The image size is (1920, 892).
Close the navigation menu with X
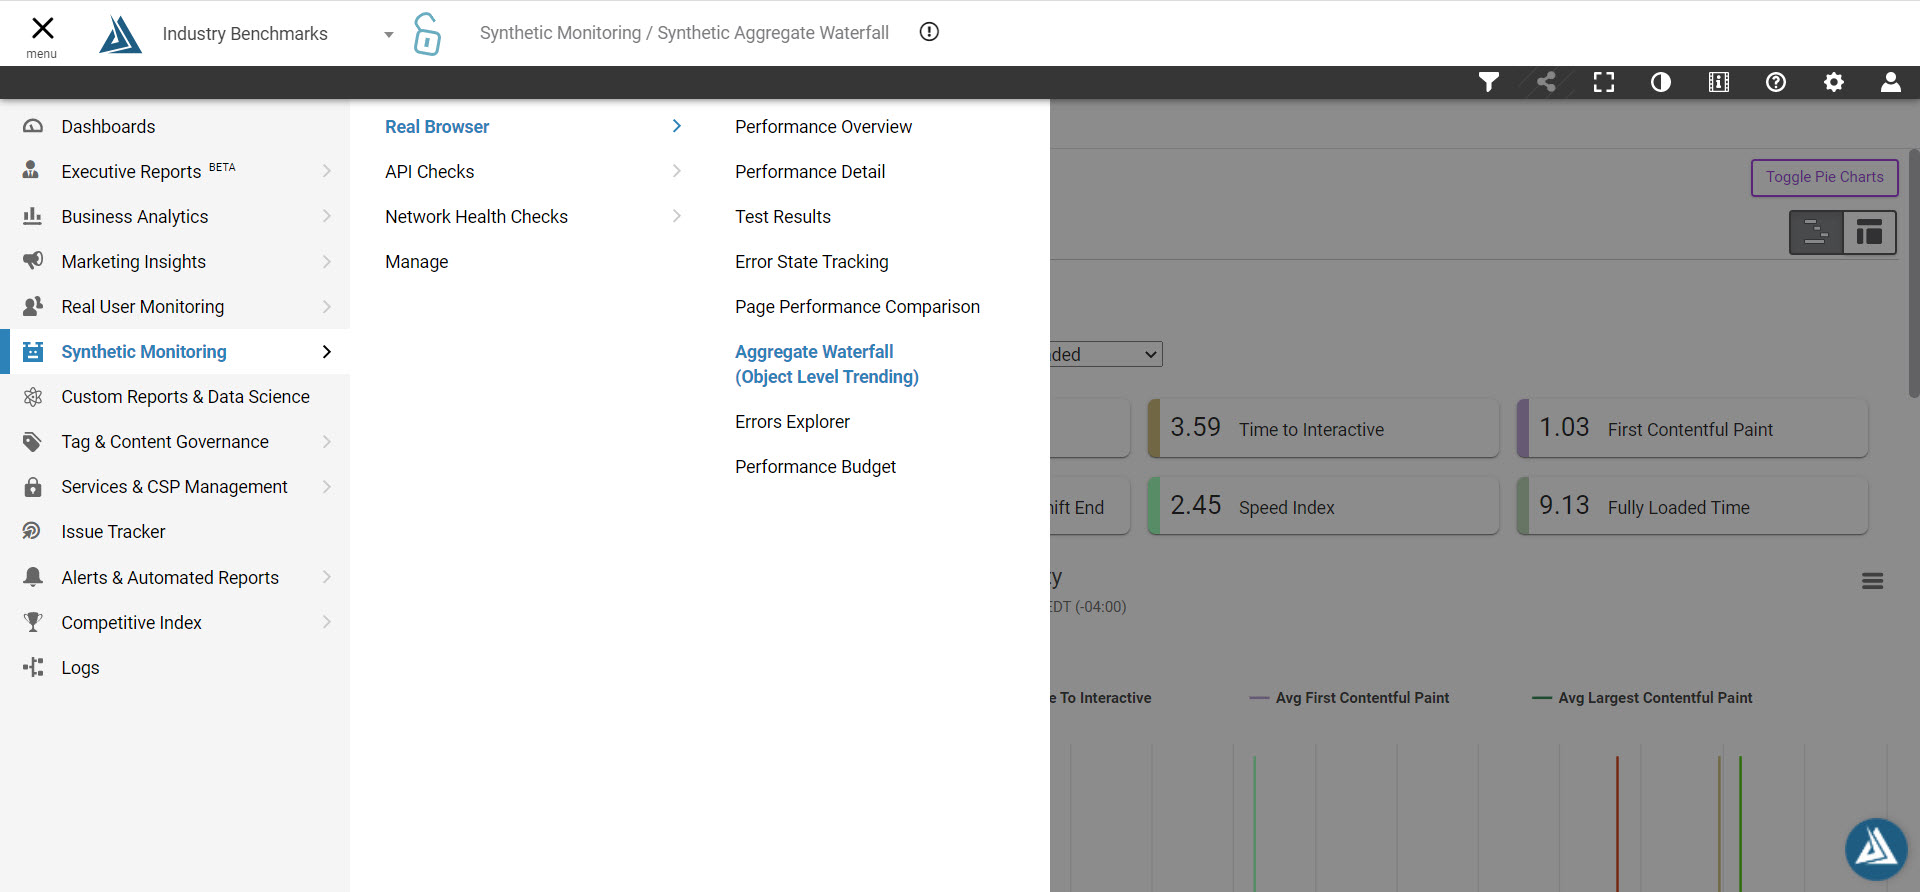pos(42,28)
